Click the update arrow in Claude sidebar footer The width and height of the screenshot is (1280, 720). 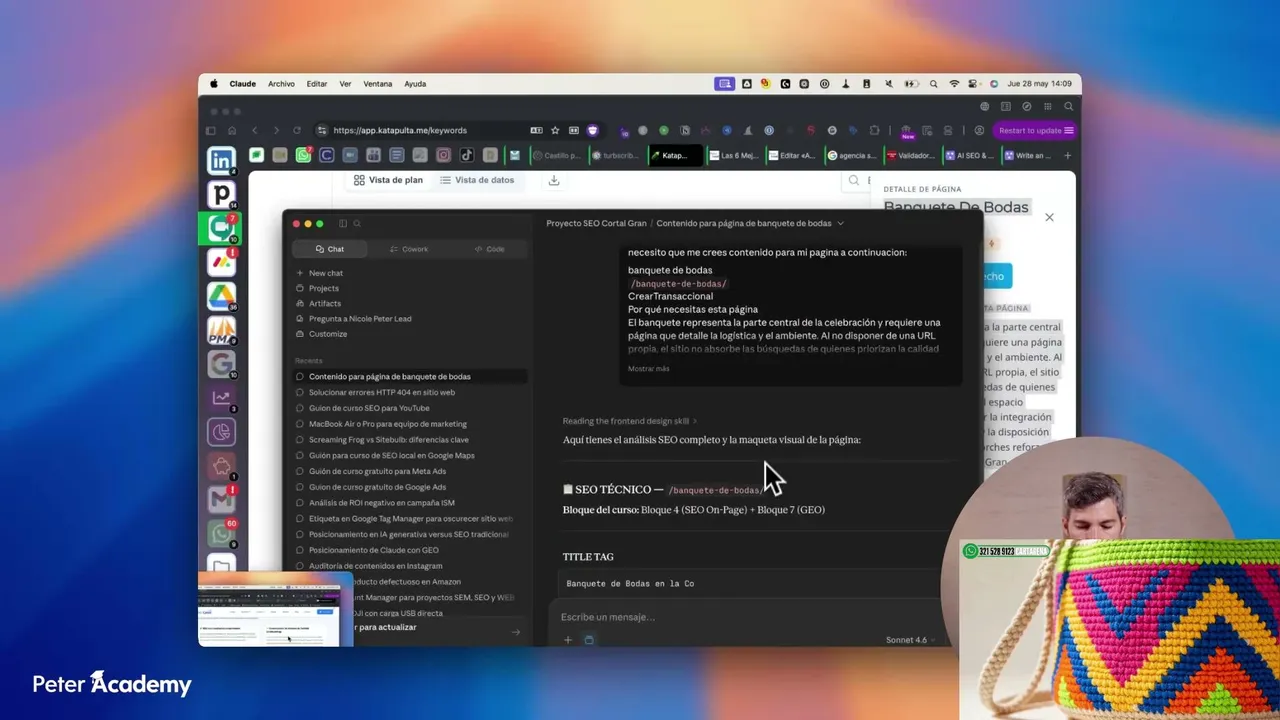click(516, 632)
